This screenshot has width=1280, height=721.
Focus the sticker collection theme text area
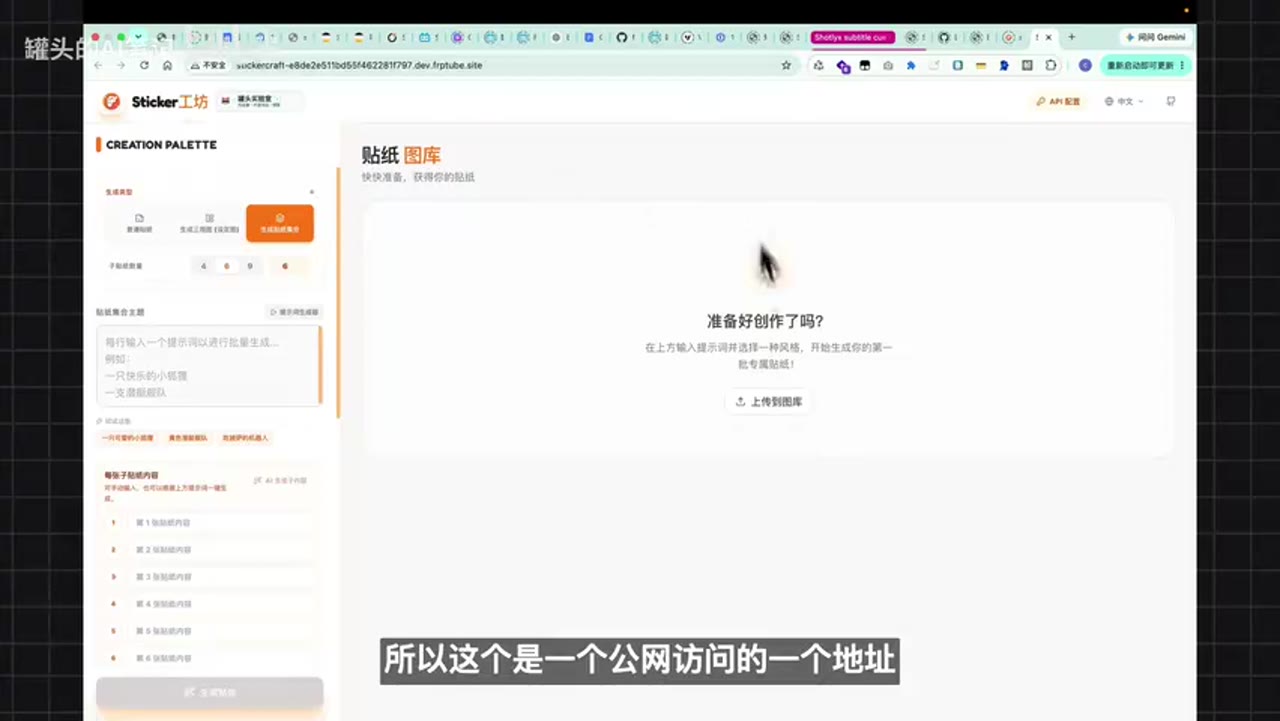(209, 366)
